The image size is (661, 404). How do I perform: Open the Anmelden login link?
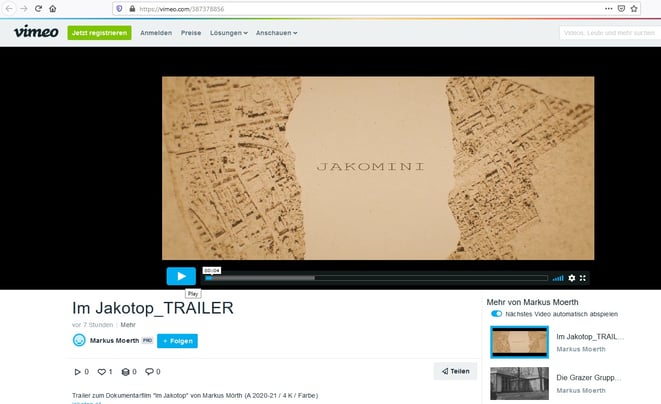pyautogui.click(x=156, y=33)
